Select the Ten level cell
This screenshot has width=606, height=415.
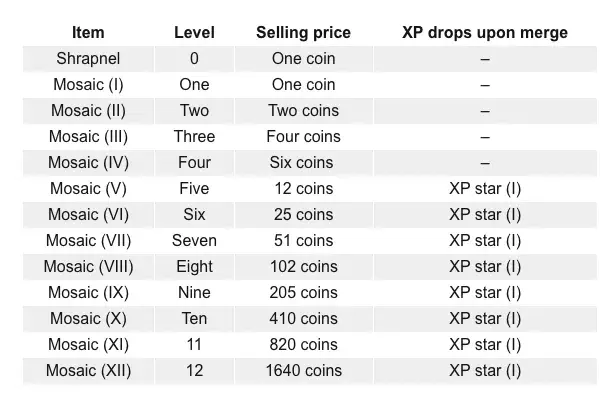click(x=194, y=318)
